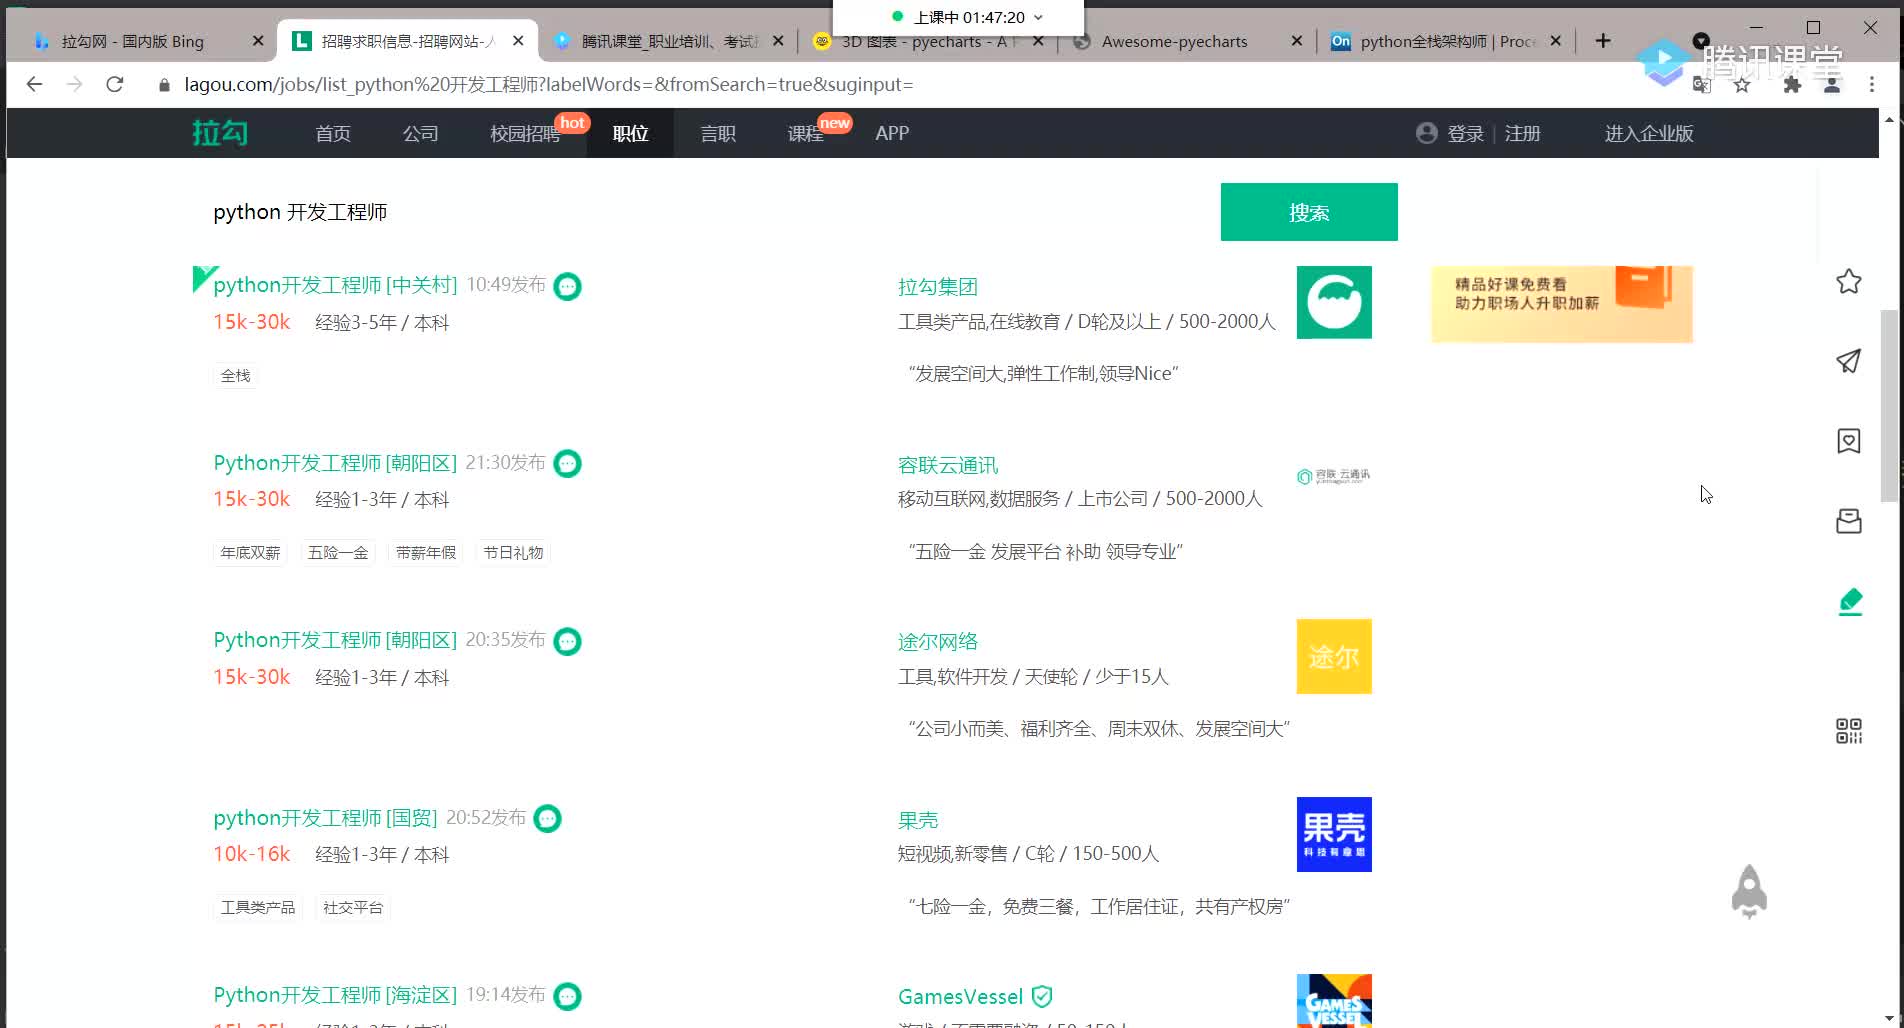Screen dimensions: 1904x1028
Task: Click the user avatar icon beside 登录
Action: coord(1427,133)
